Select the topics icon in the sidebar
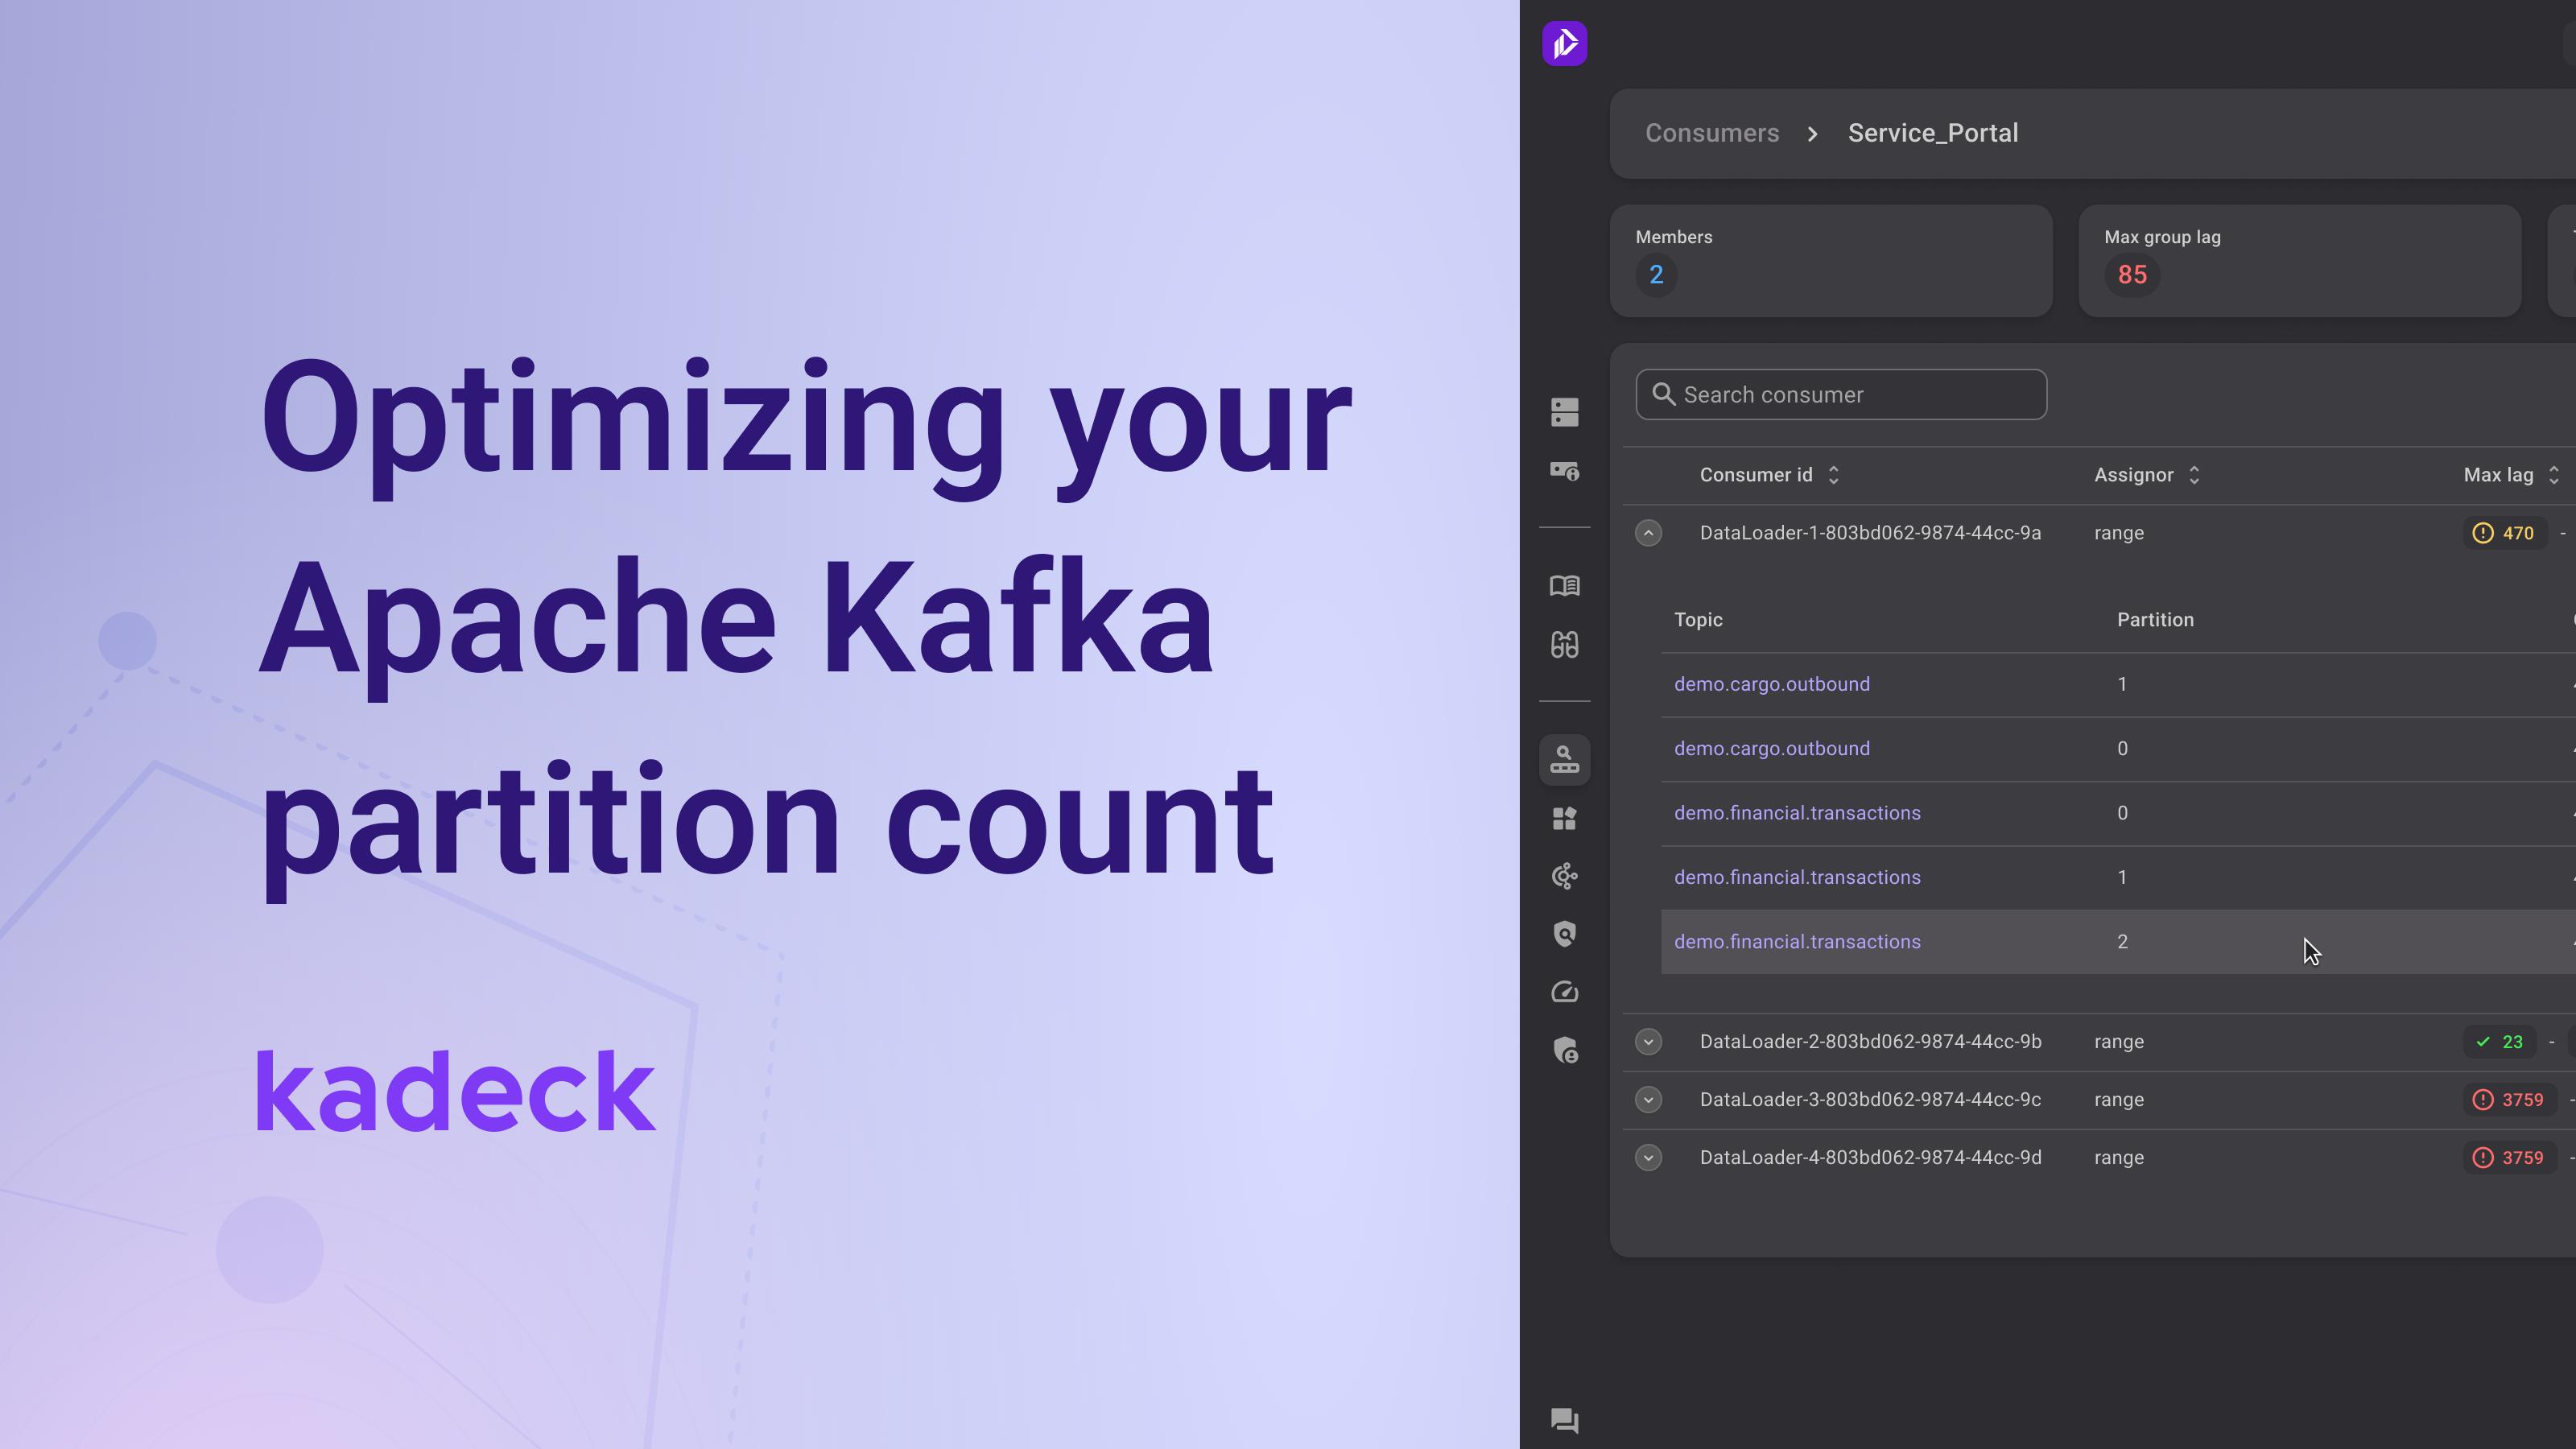Screen dimensions: 2576x1449 [x=1565, y=472]
